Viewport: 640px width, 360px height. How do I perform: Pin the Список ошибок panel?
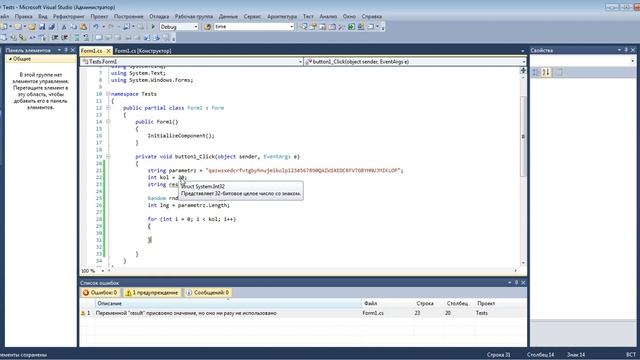click(516, 282)
